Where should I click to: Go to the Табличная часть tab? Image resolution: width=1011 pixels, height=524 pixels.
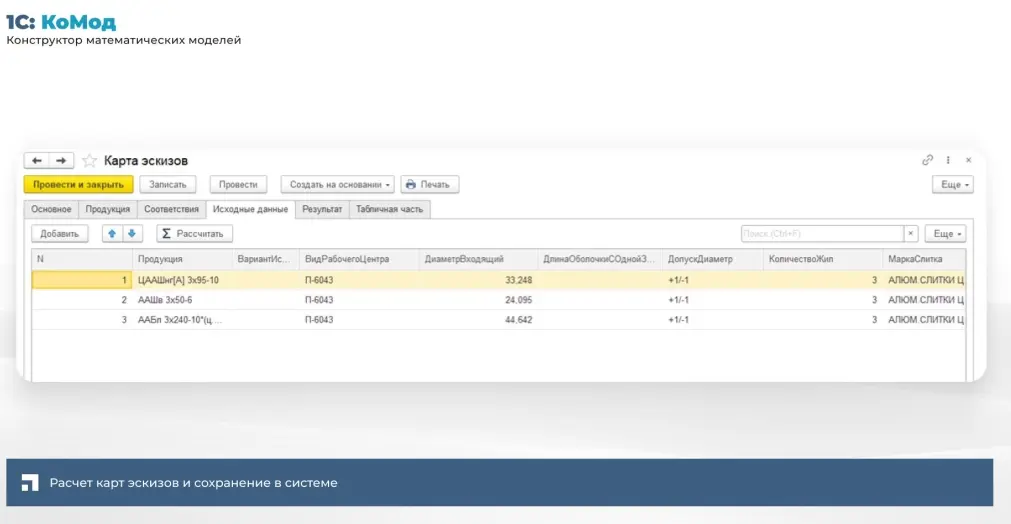(x=390, y=209)
